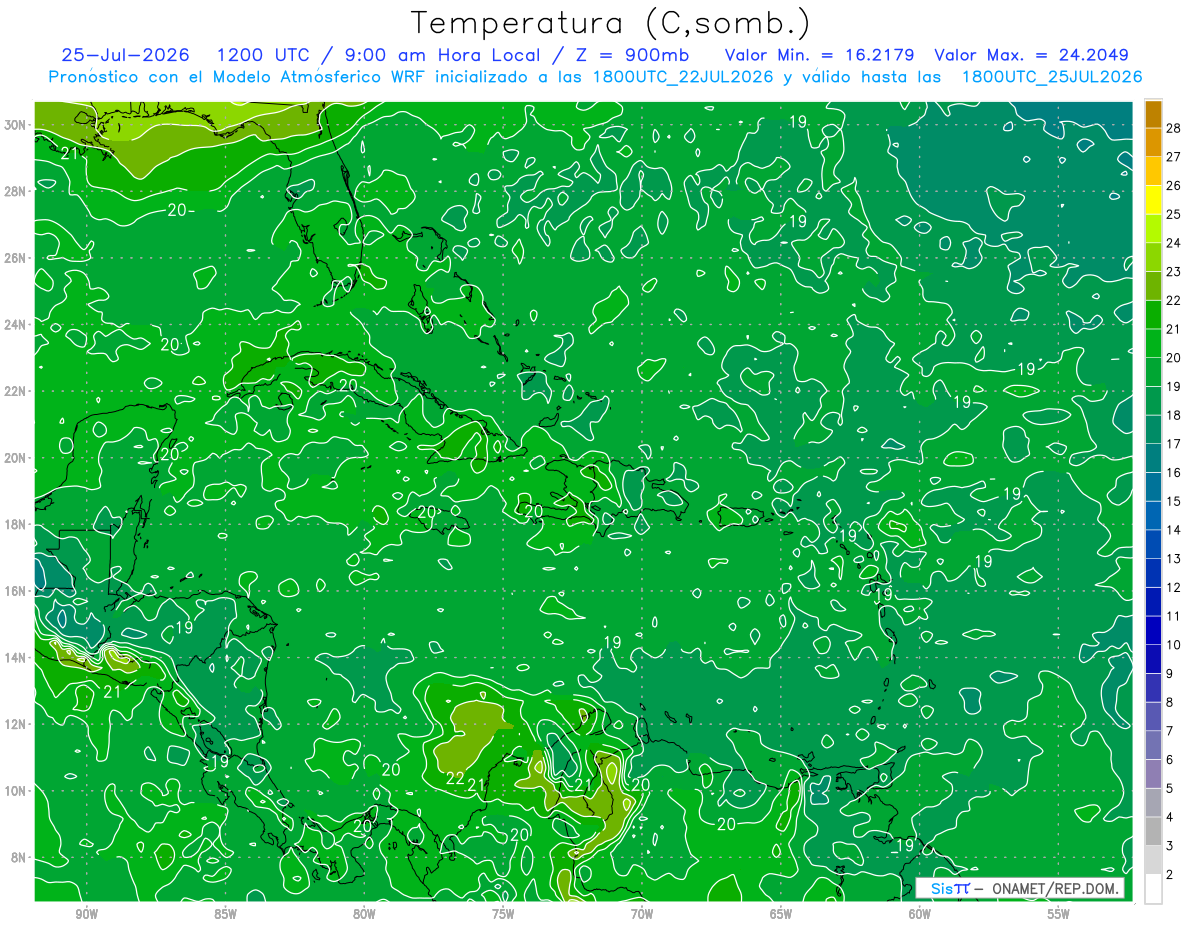Click legend value '7'
This screenshot has height=927, width=1200.
[1170, 731]
